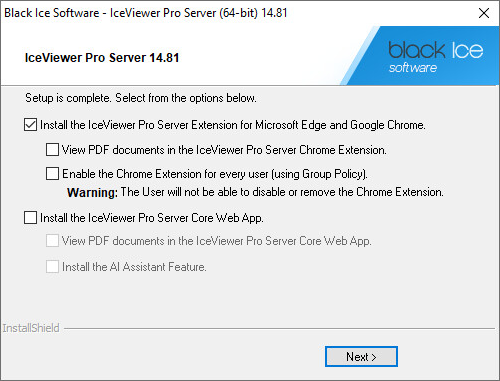Click the Server Core Web App label text
Image resolution: width=500 pixels, height=381 pixels.
(x=210, y=218)
